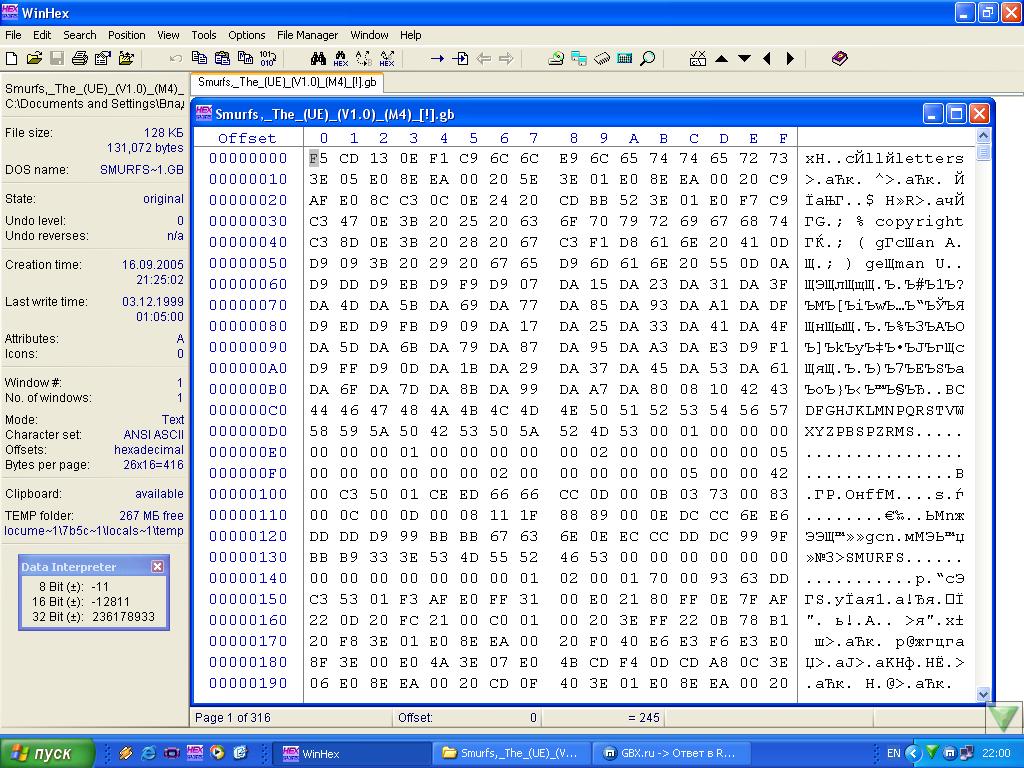Switch to GBX.ru browser taskbar button
1024x768 pixels.
671,753
